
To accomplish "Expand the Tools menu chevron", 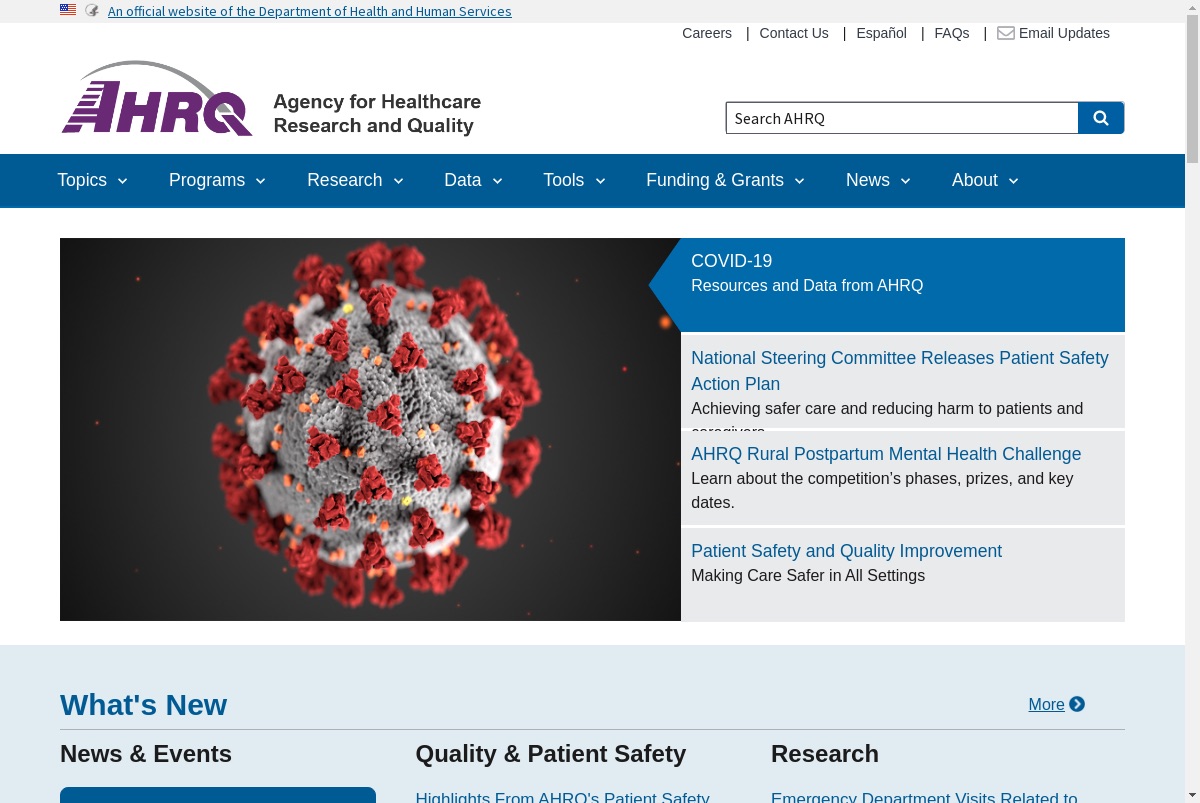I will pyautogui.click(x=600, y=181).
